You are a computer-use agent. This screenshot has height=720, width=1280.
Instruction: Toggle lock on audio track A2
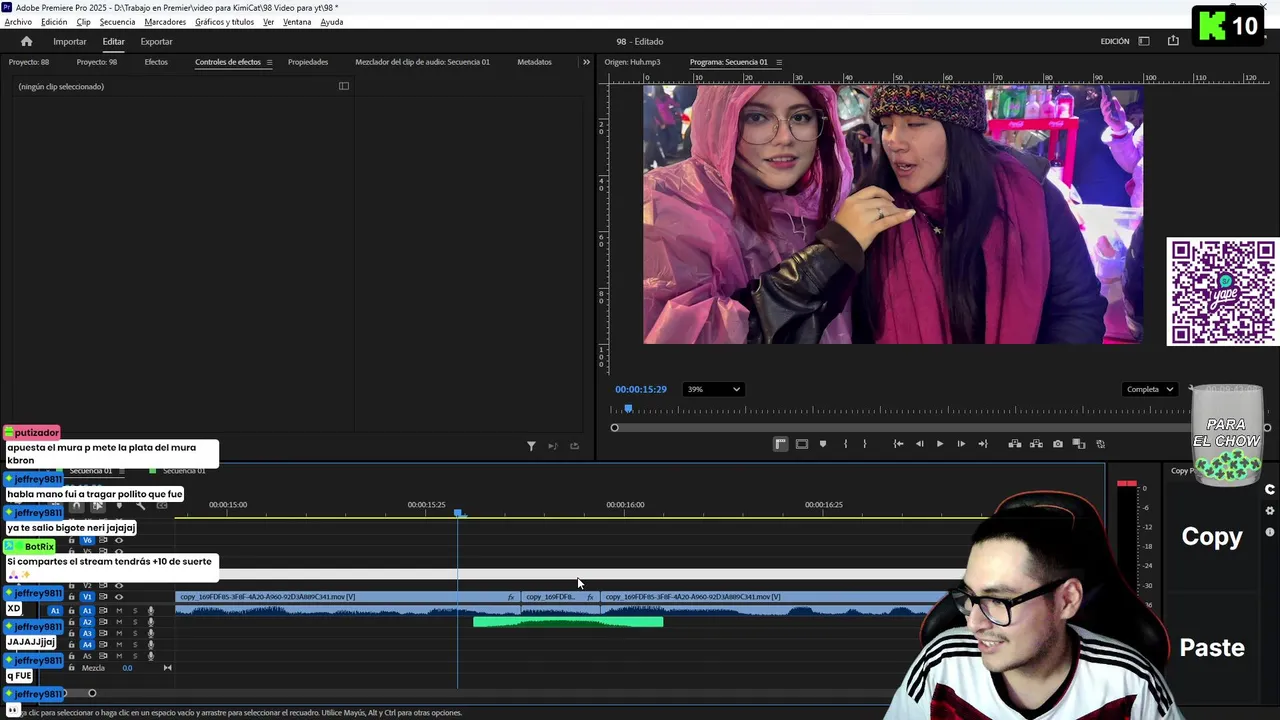(71, 622)
